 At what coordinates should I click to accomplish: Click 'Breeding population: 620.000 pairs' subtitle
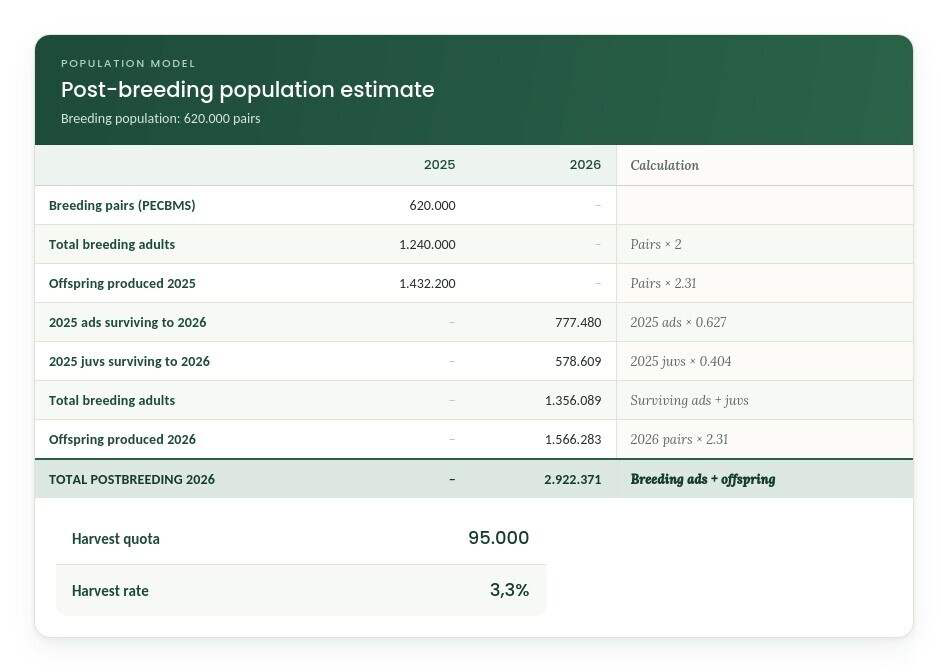(160, 118)
